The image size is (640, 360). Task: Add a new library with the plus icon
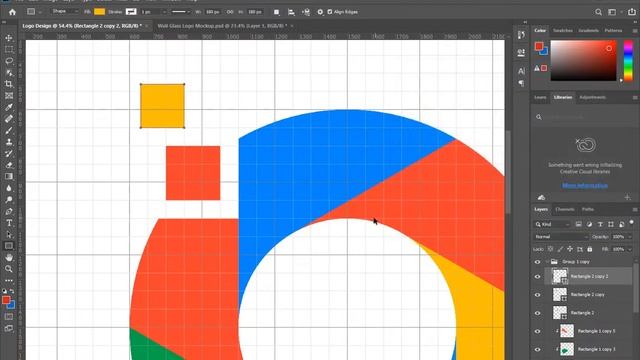coord(627,198)
